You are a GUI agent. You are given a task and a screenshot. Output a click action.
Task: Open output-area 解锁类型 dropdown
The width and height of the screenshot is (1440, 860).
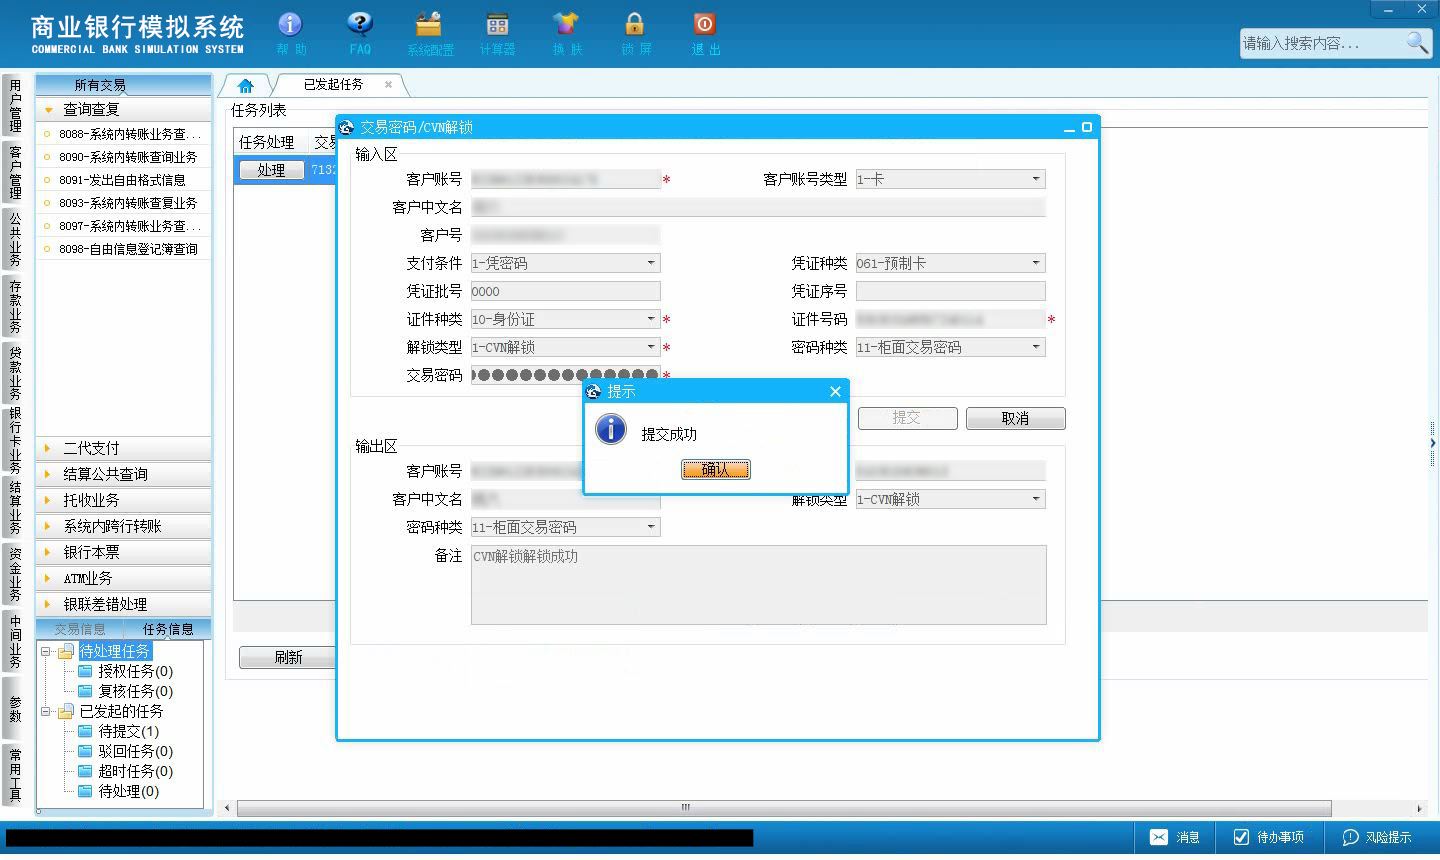1036,499
